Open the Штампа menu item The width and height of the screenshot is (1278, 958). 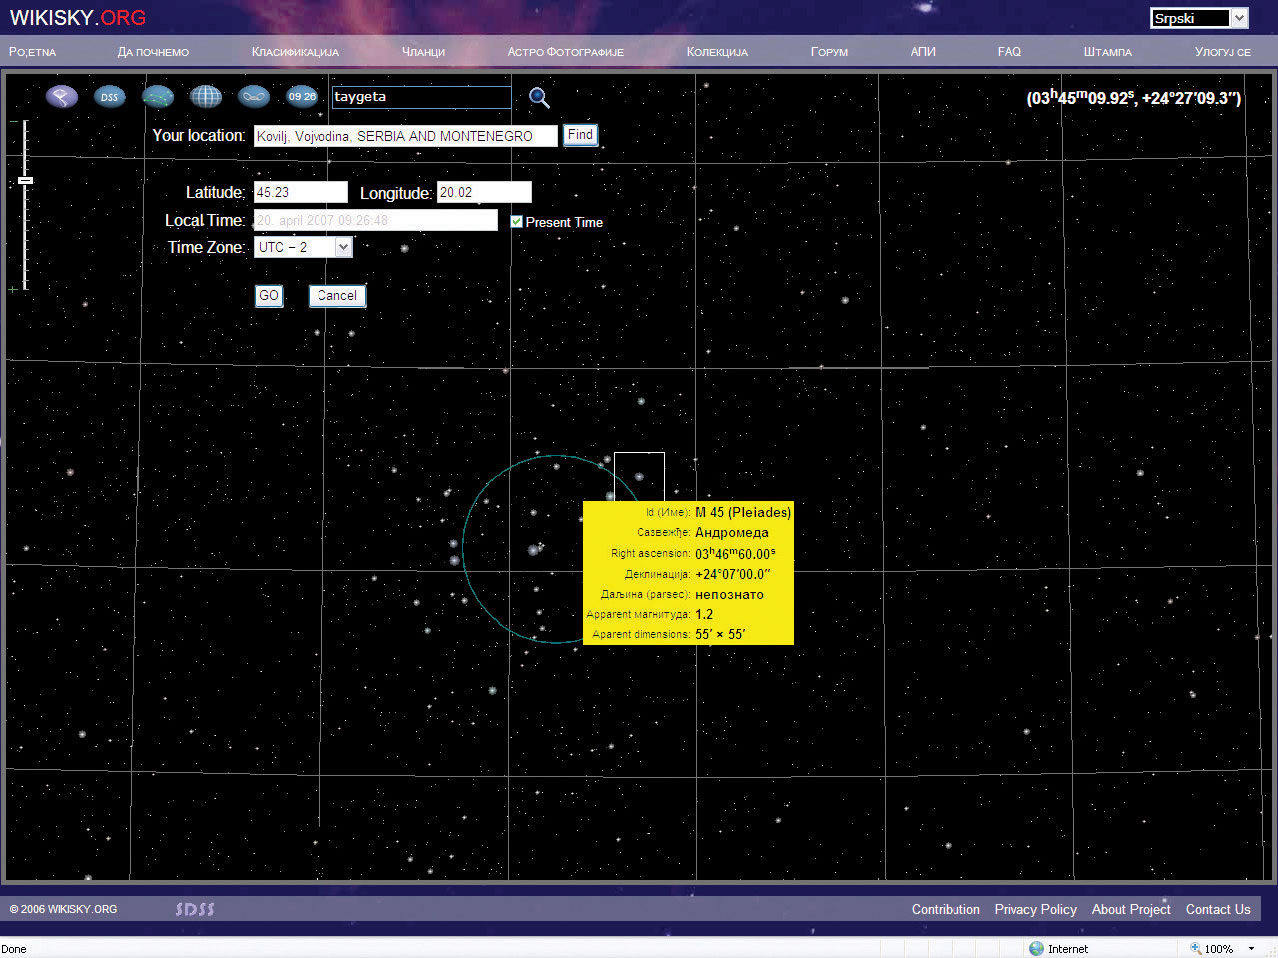point(1108,52)
